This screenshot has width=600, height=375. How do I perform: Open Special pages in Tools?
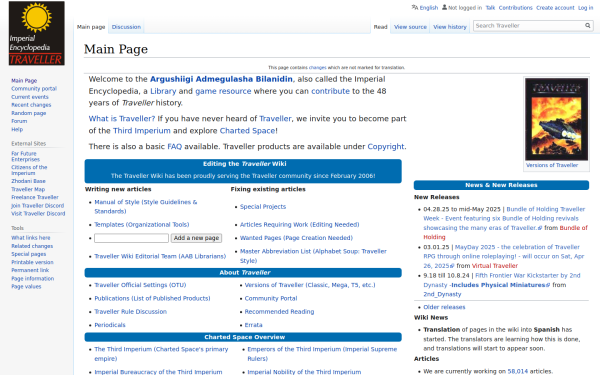[x=29, y=254]
